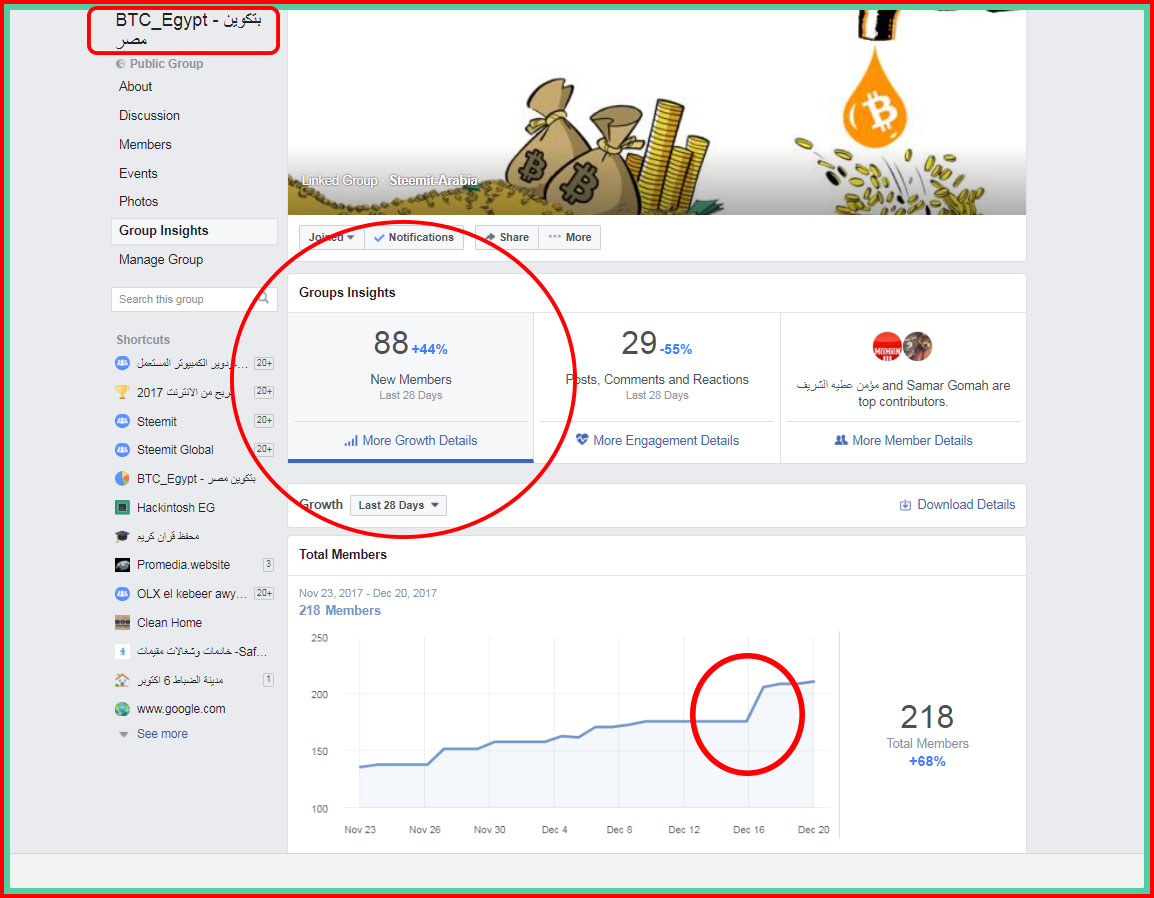Select Group Insights in the sidebar
The image size is (1154, 898).
tap(194, 231)
